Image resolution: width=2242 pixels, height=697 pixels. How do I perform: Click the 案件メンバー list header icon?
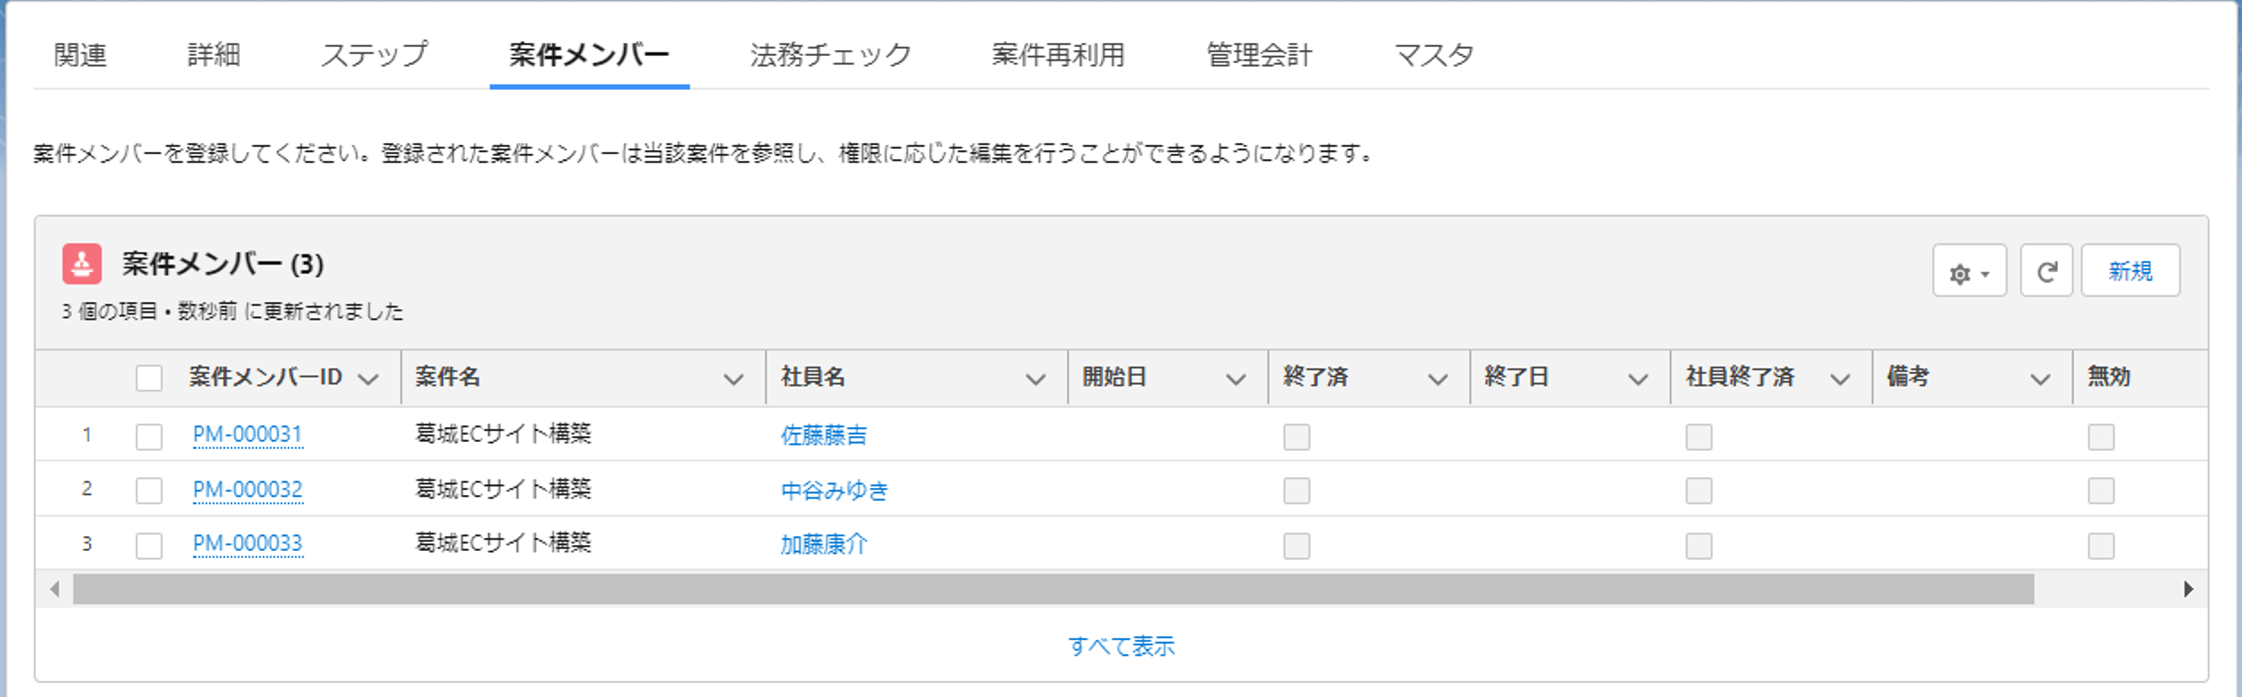click(x=82, y=265)
